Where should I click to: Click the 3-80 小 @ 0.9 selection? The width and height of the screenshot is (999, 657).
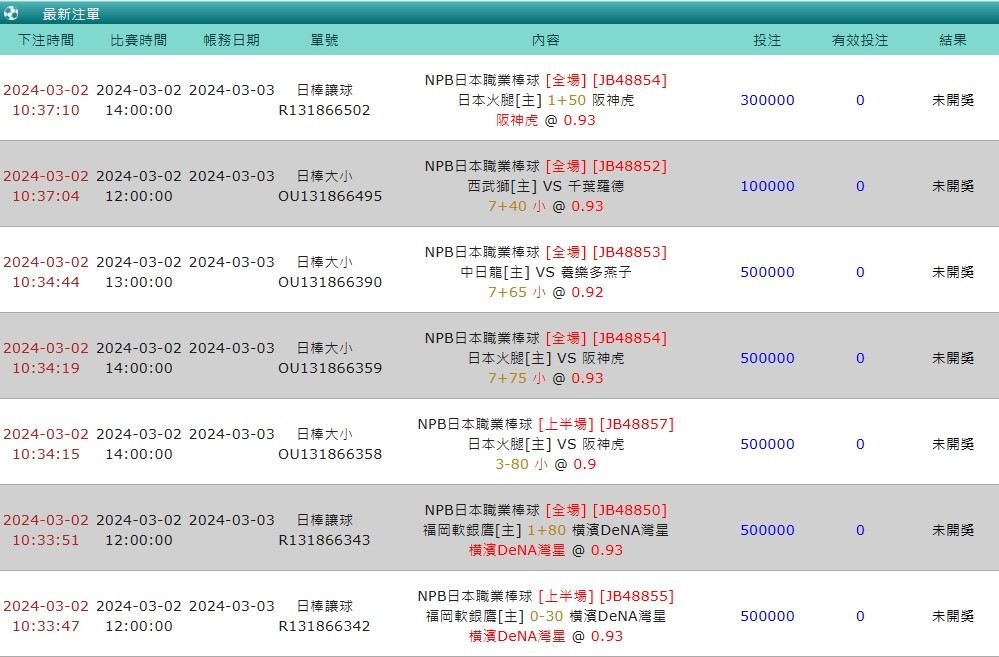[546, 465]
